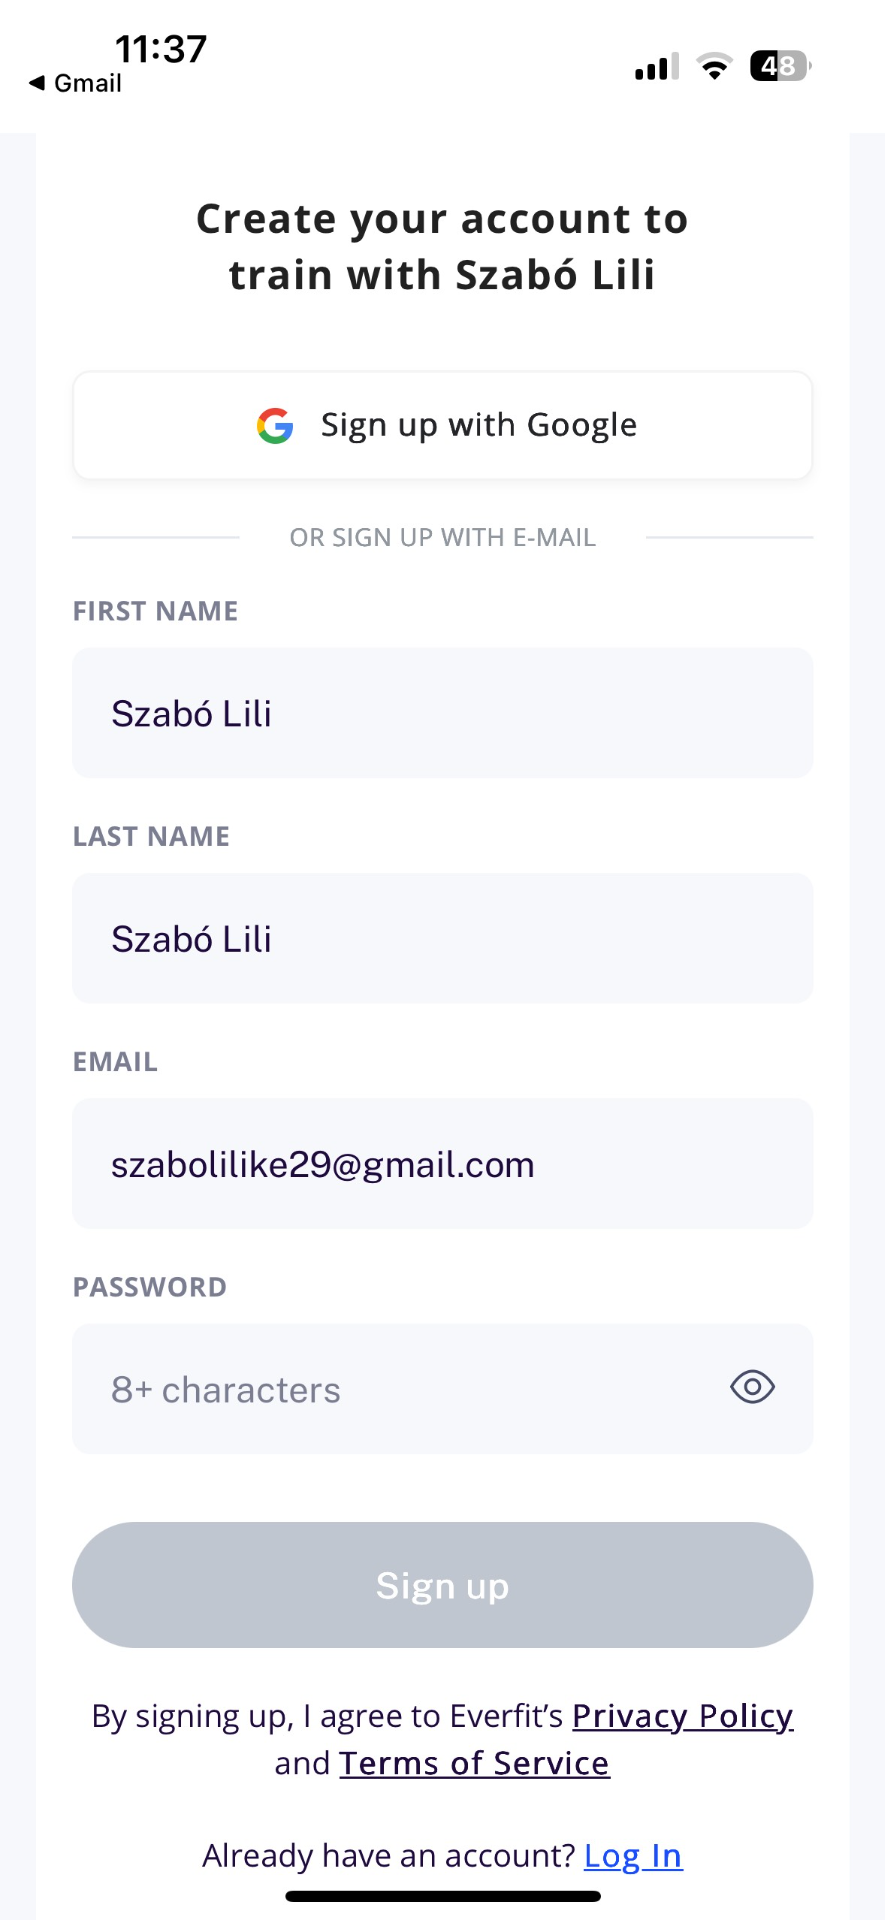Edit the szabolilike29@gmail.com email field
The height and width of the screenshot is (1920, 885).
442,1164
